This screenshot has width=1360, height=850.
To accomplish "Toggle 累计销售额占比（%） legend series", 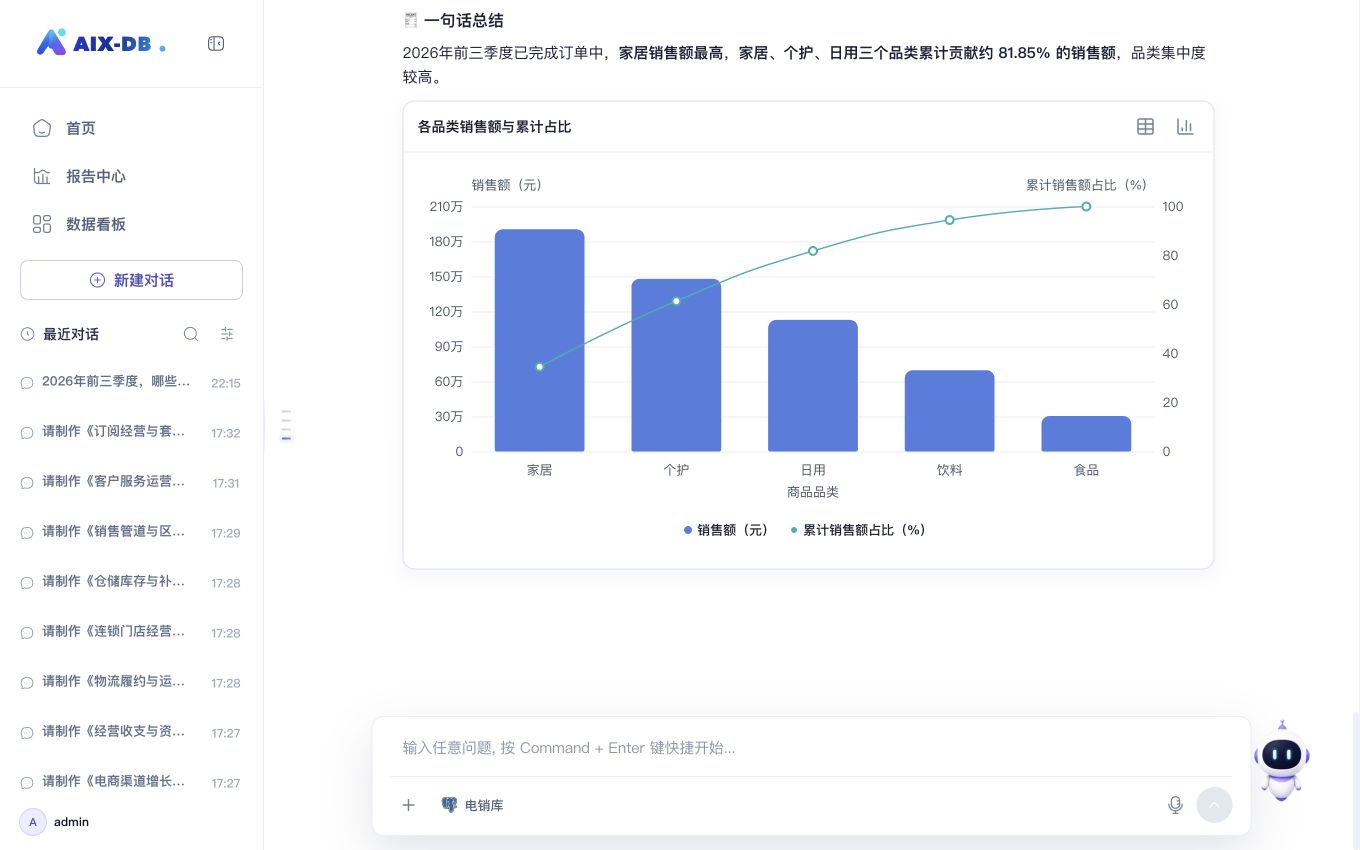I will pyautogui.click(x=858, y=530).
